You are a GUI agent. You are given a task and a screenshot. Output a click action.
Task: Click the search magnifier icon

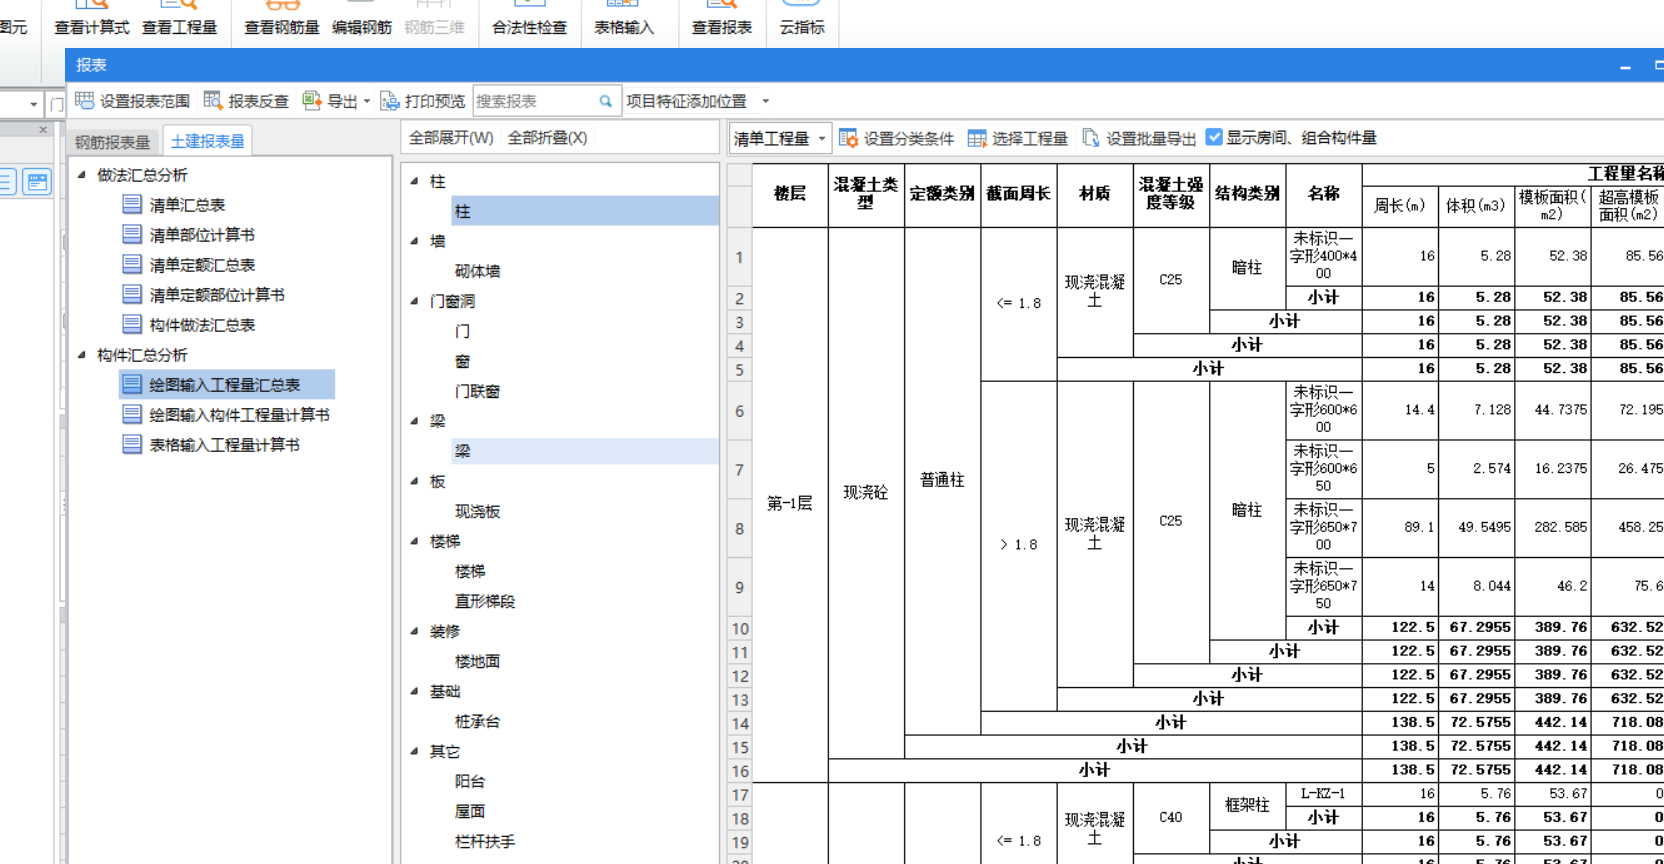(x=605, y=101)
